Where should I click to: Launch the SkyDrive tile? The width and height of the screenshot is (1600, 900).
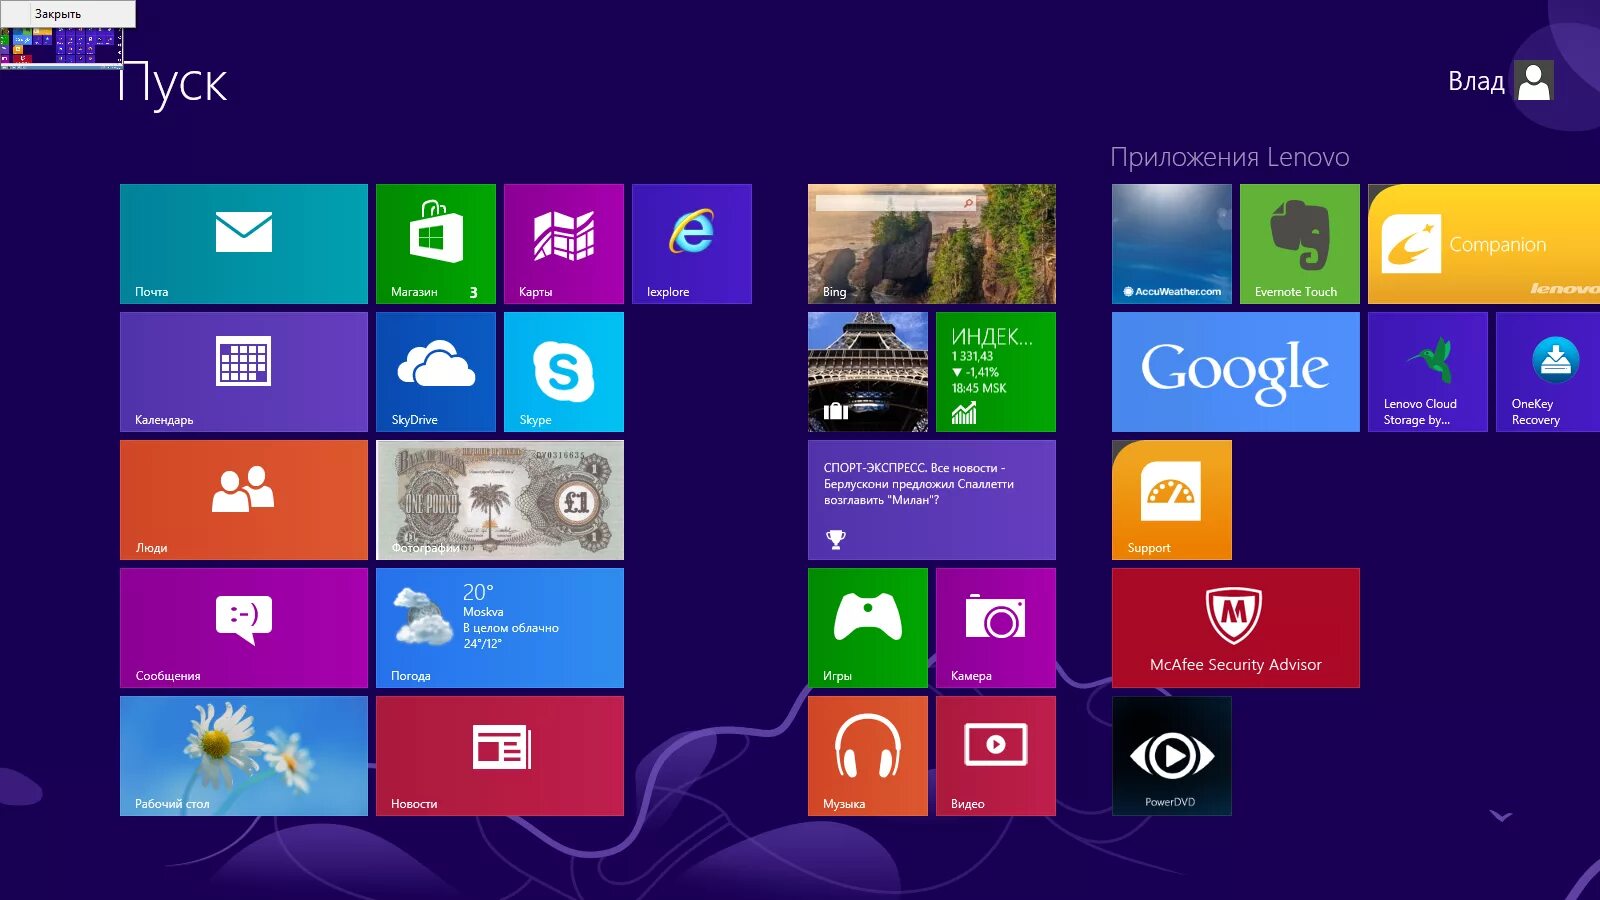pos(436,372)
